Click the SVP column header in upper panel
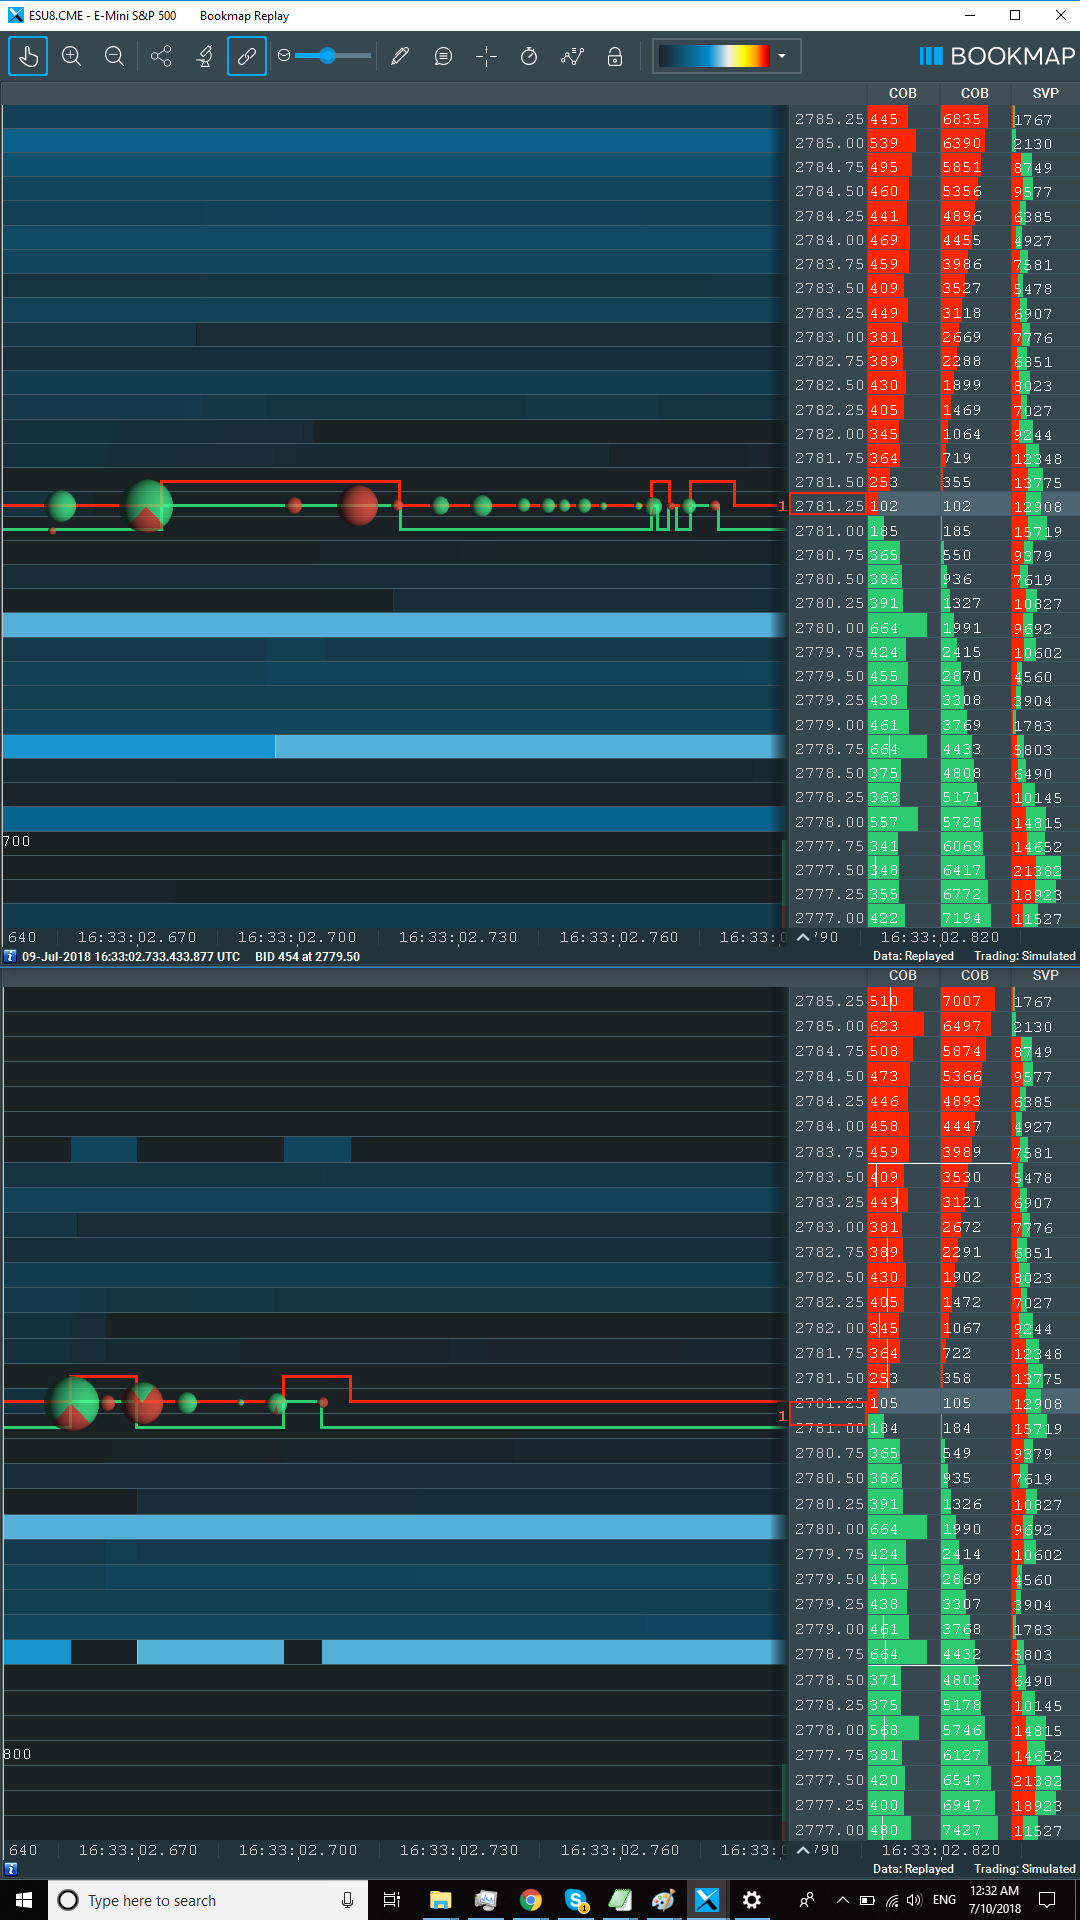The image size is (1080, 1920). (x=1045, y=93)
